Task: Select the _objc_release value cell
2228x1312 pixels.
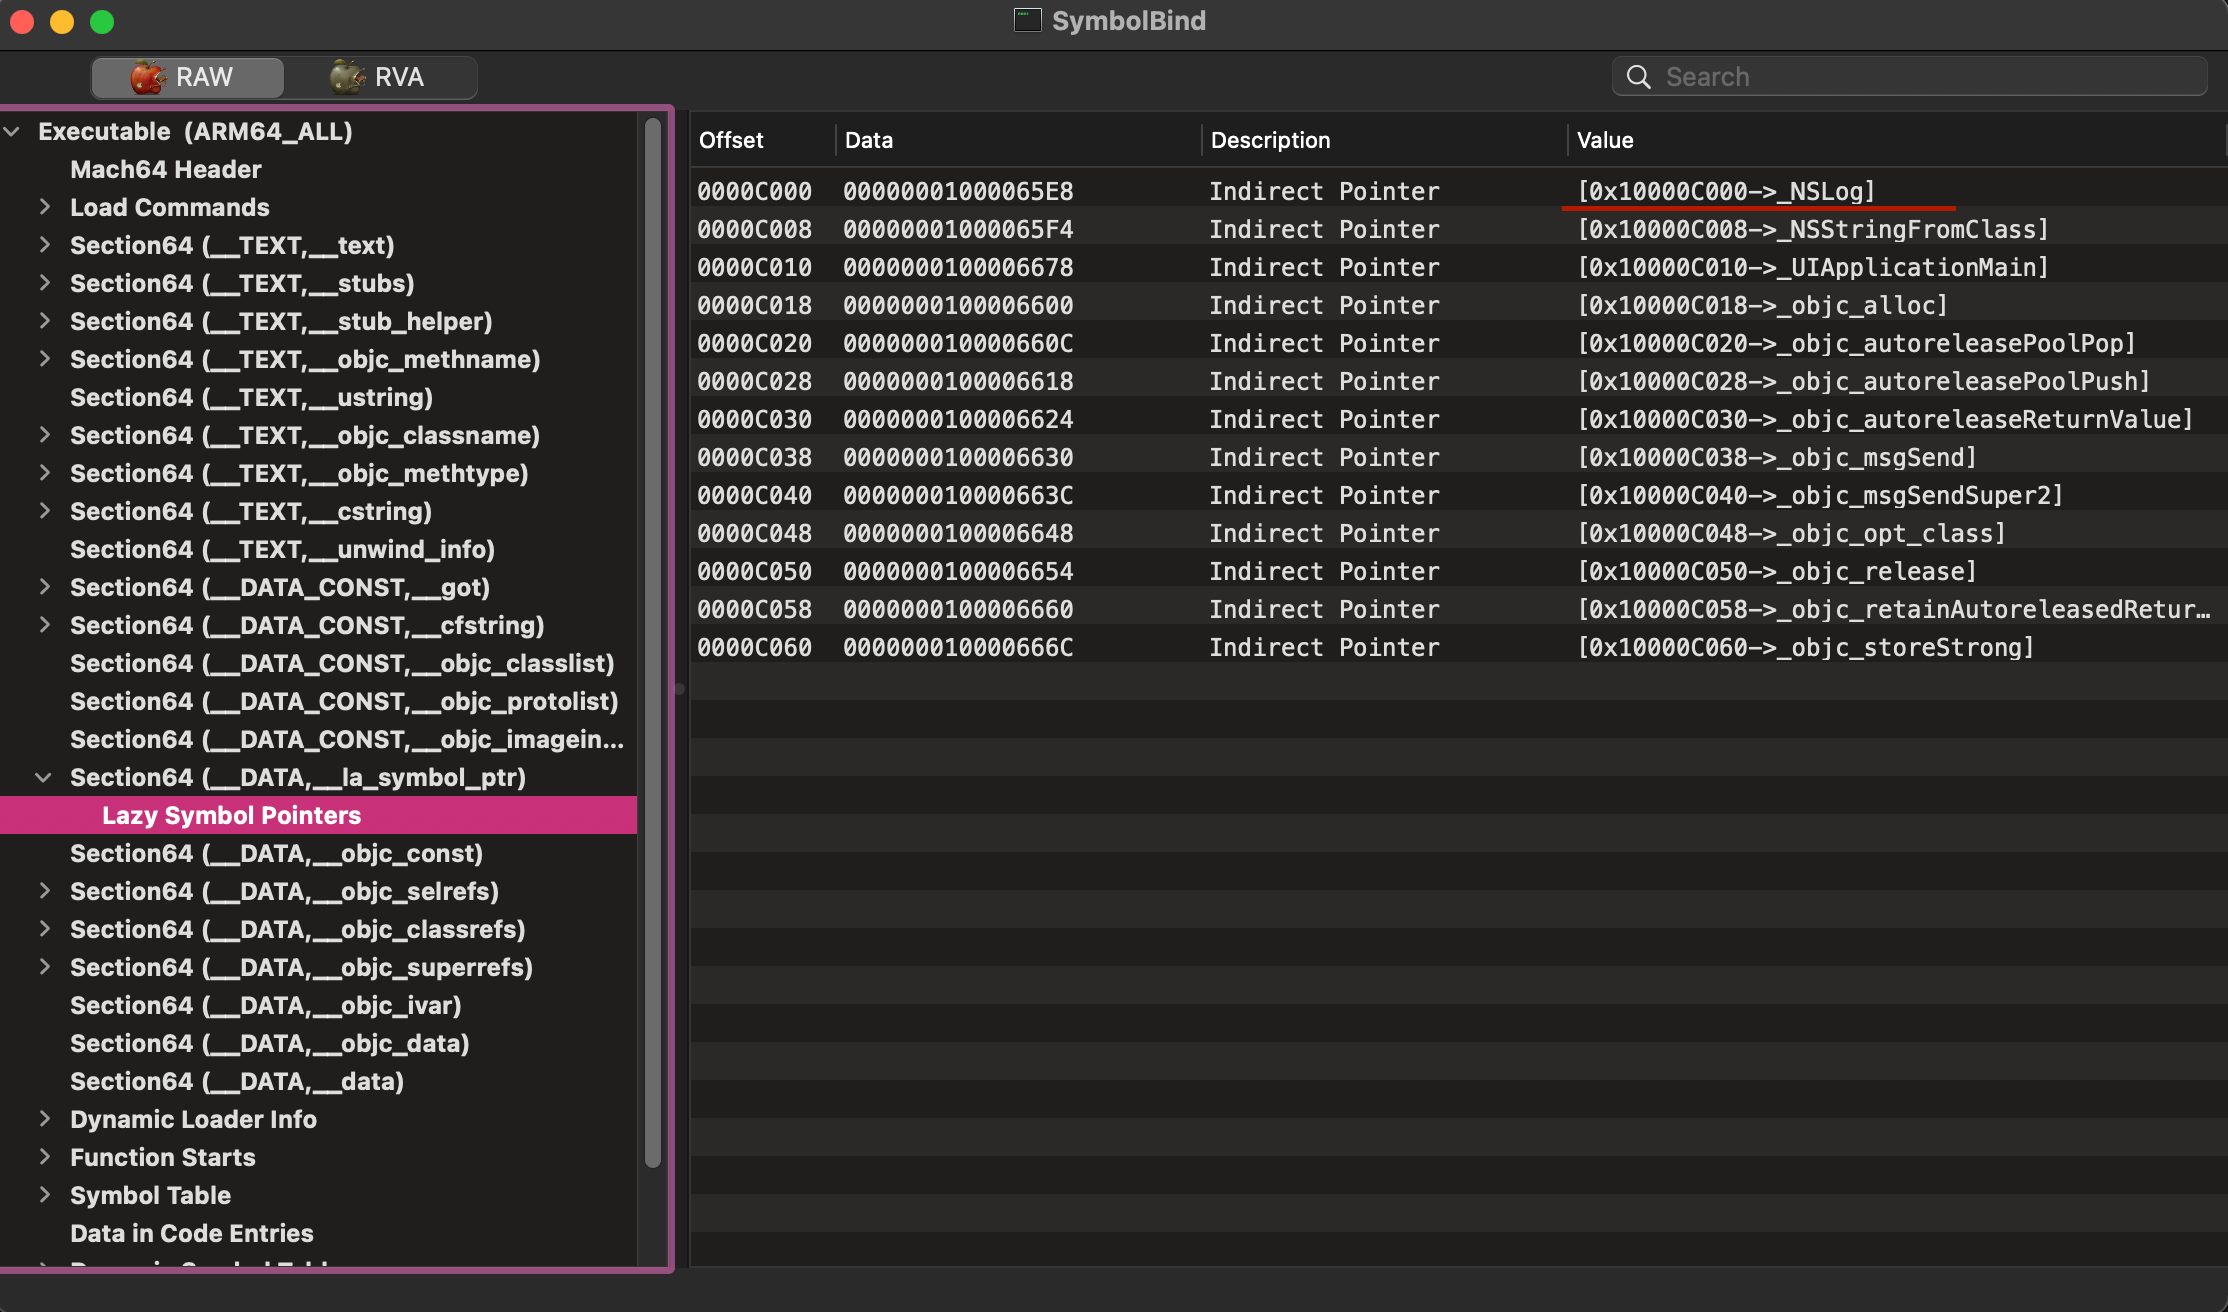Action: point(1777,571)
